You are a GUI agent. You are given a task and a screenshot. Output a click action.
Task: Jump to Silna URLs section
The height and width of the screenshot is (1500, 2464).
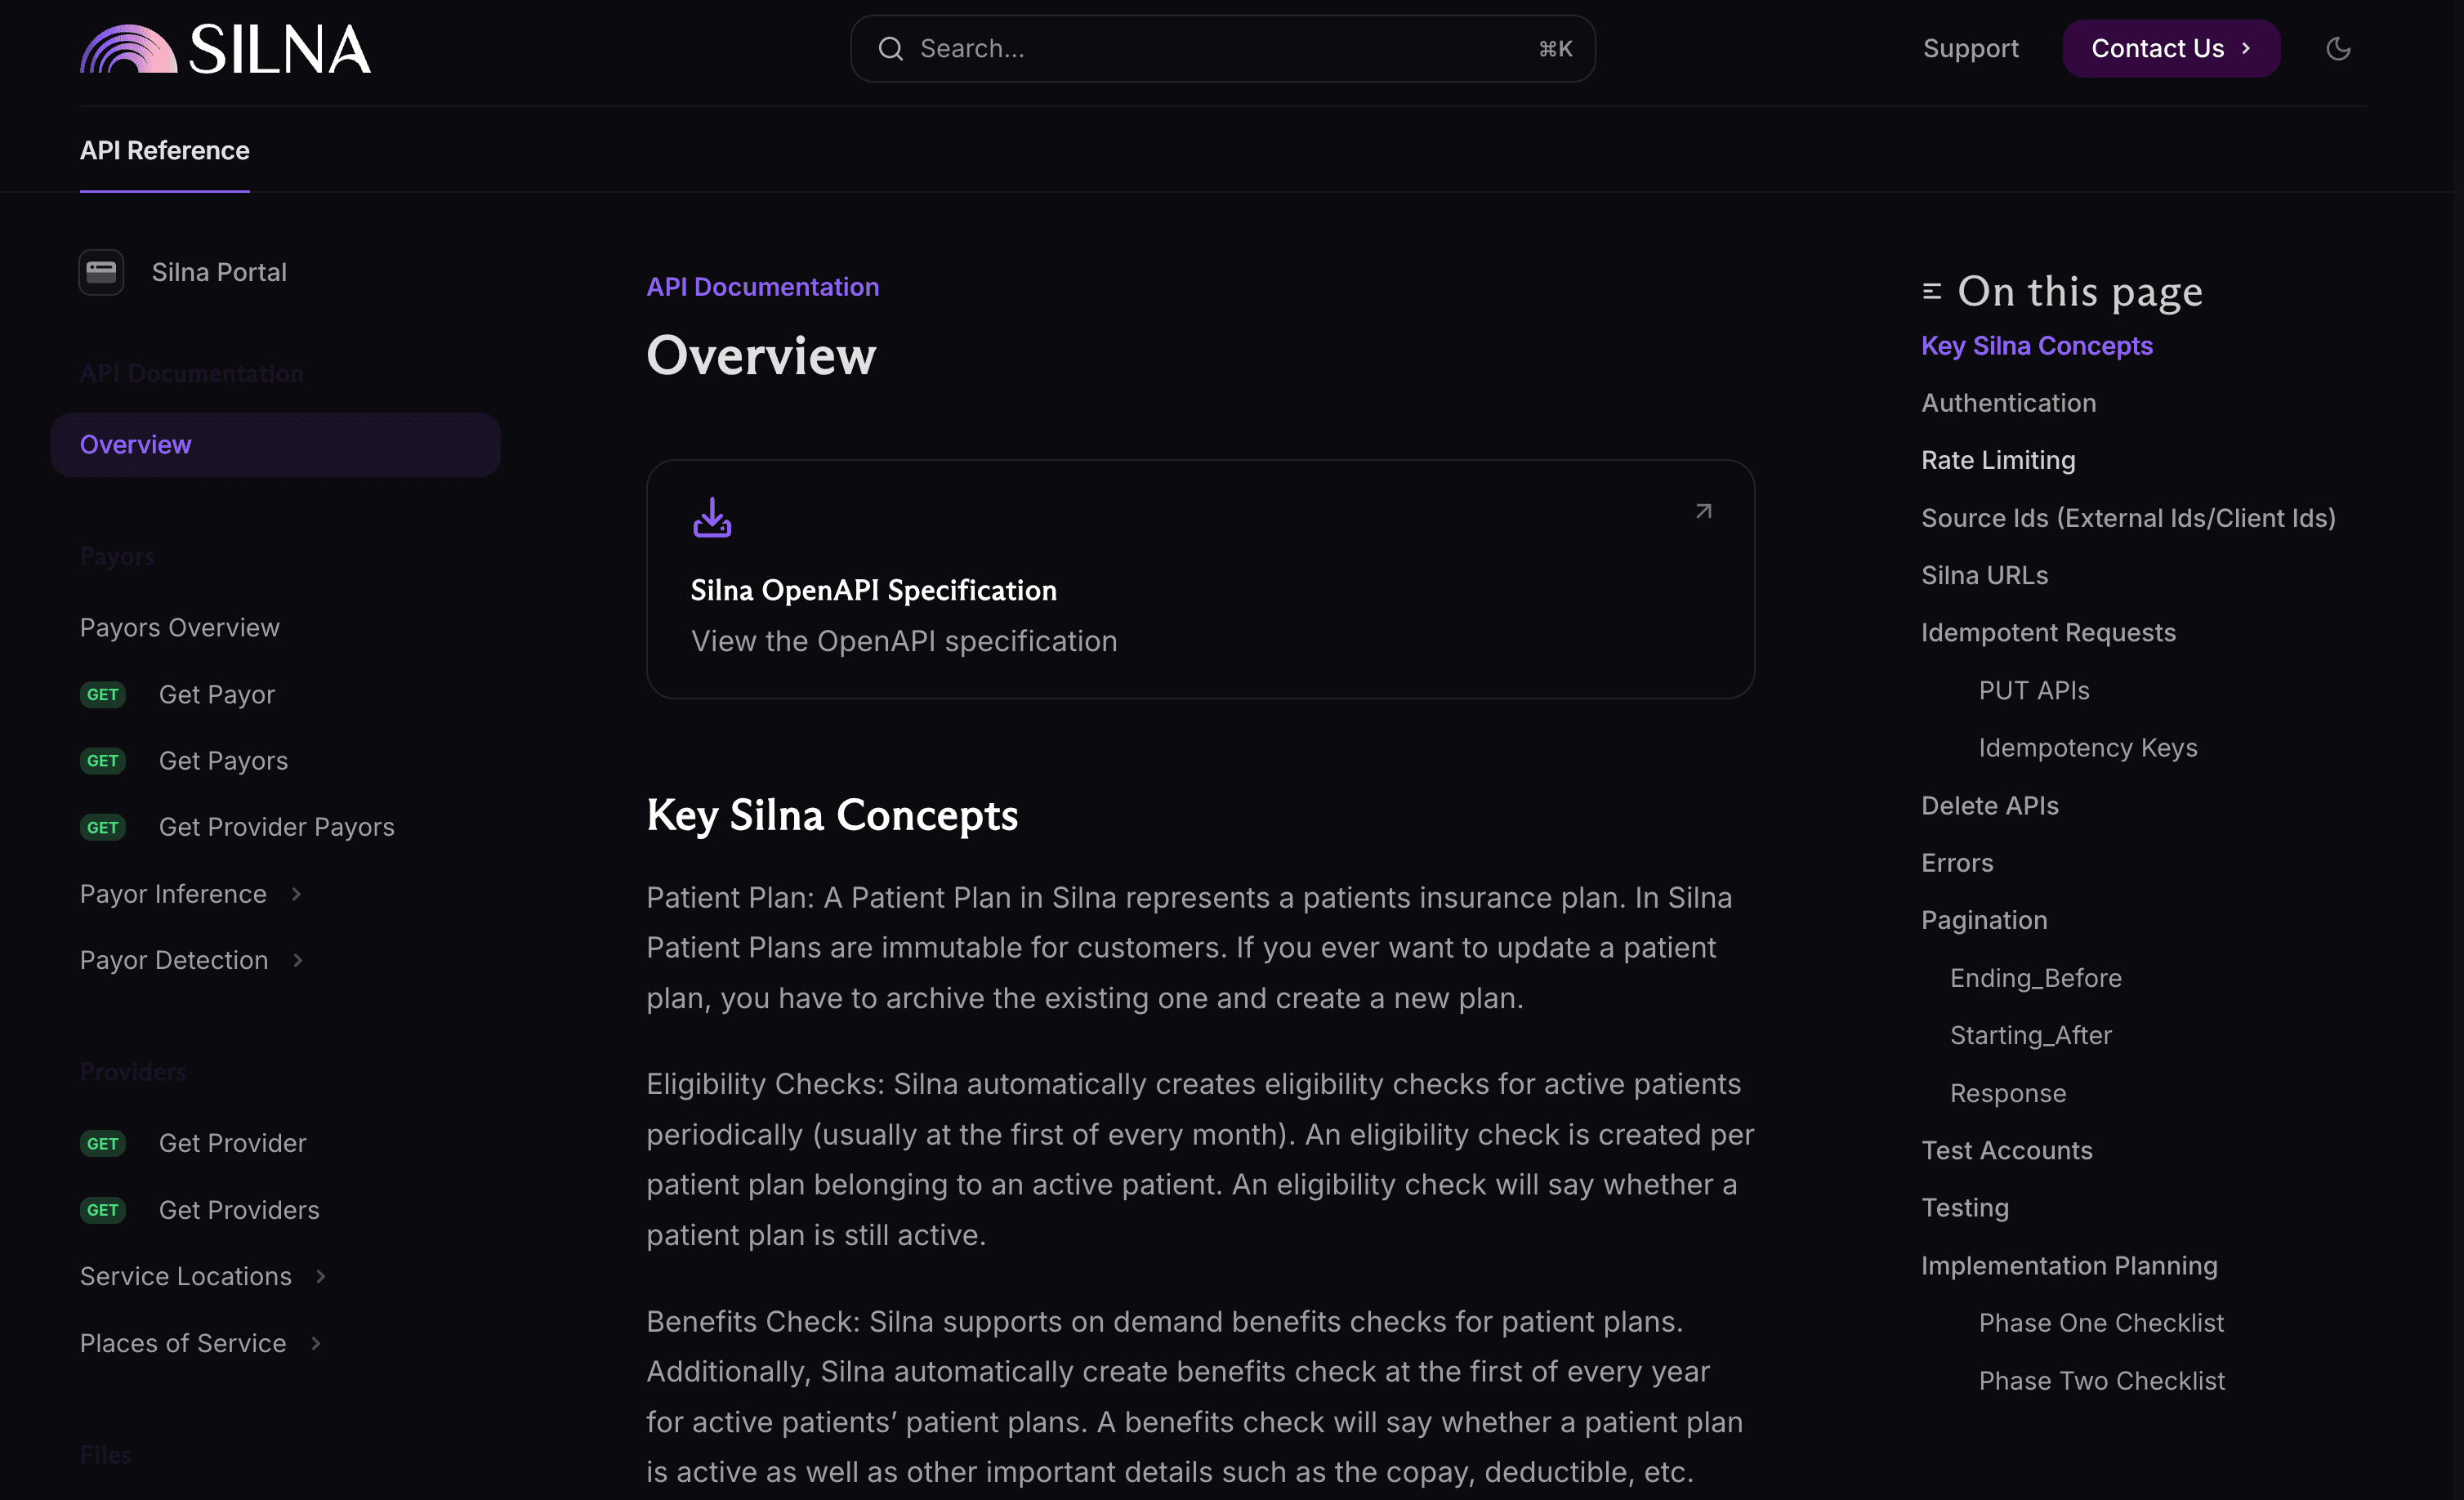[1985, 575]
